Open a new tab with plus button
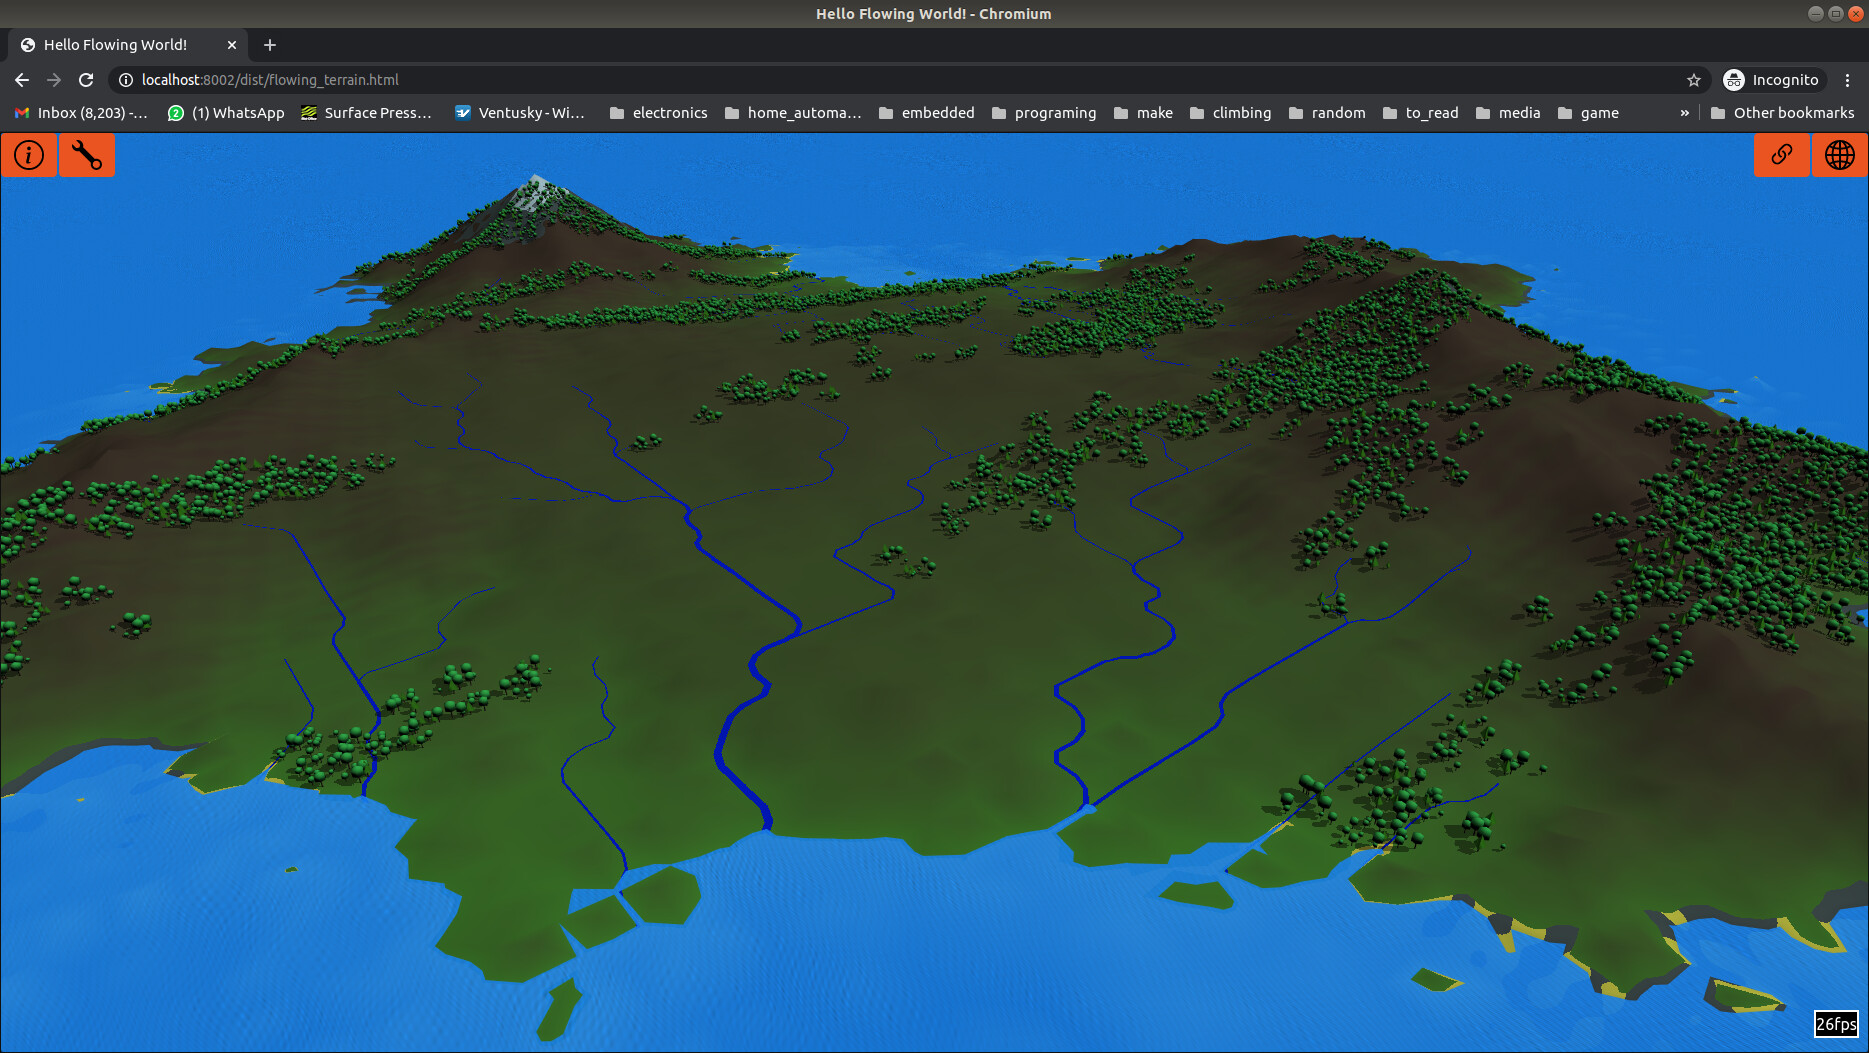The height and width of the screenshot is (1053, 1869). 269,45
